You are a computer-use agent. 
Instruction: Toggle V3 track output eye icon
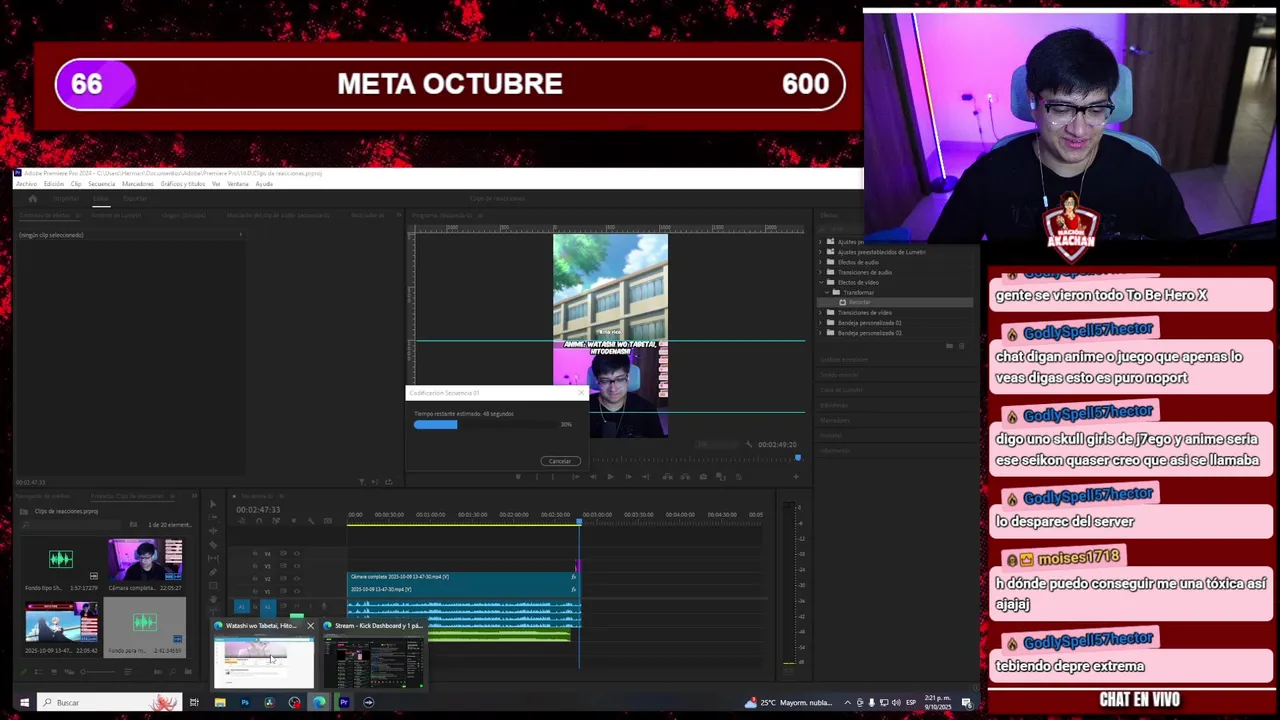297,566
